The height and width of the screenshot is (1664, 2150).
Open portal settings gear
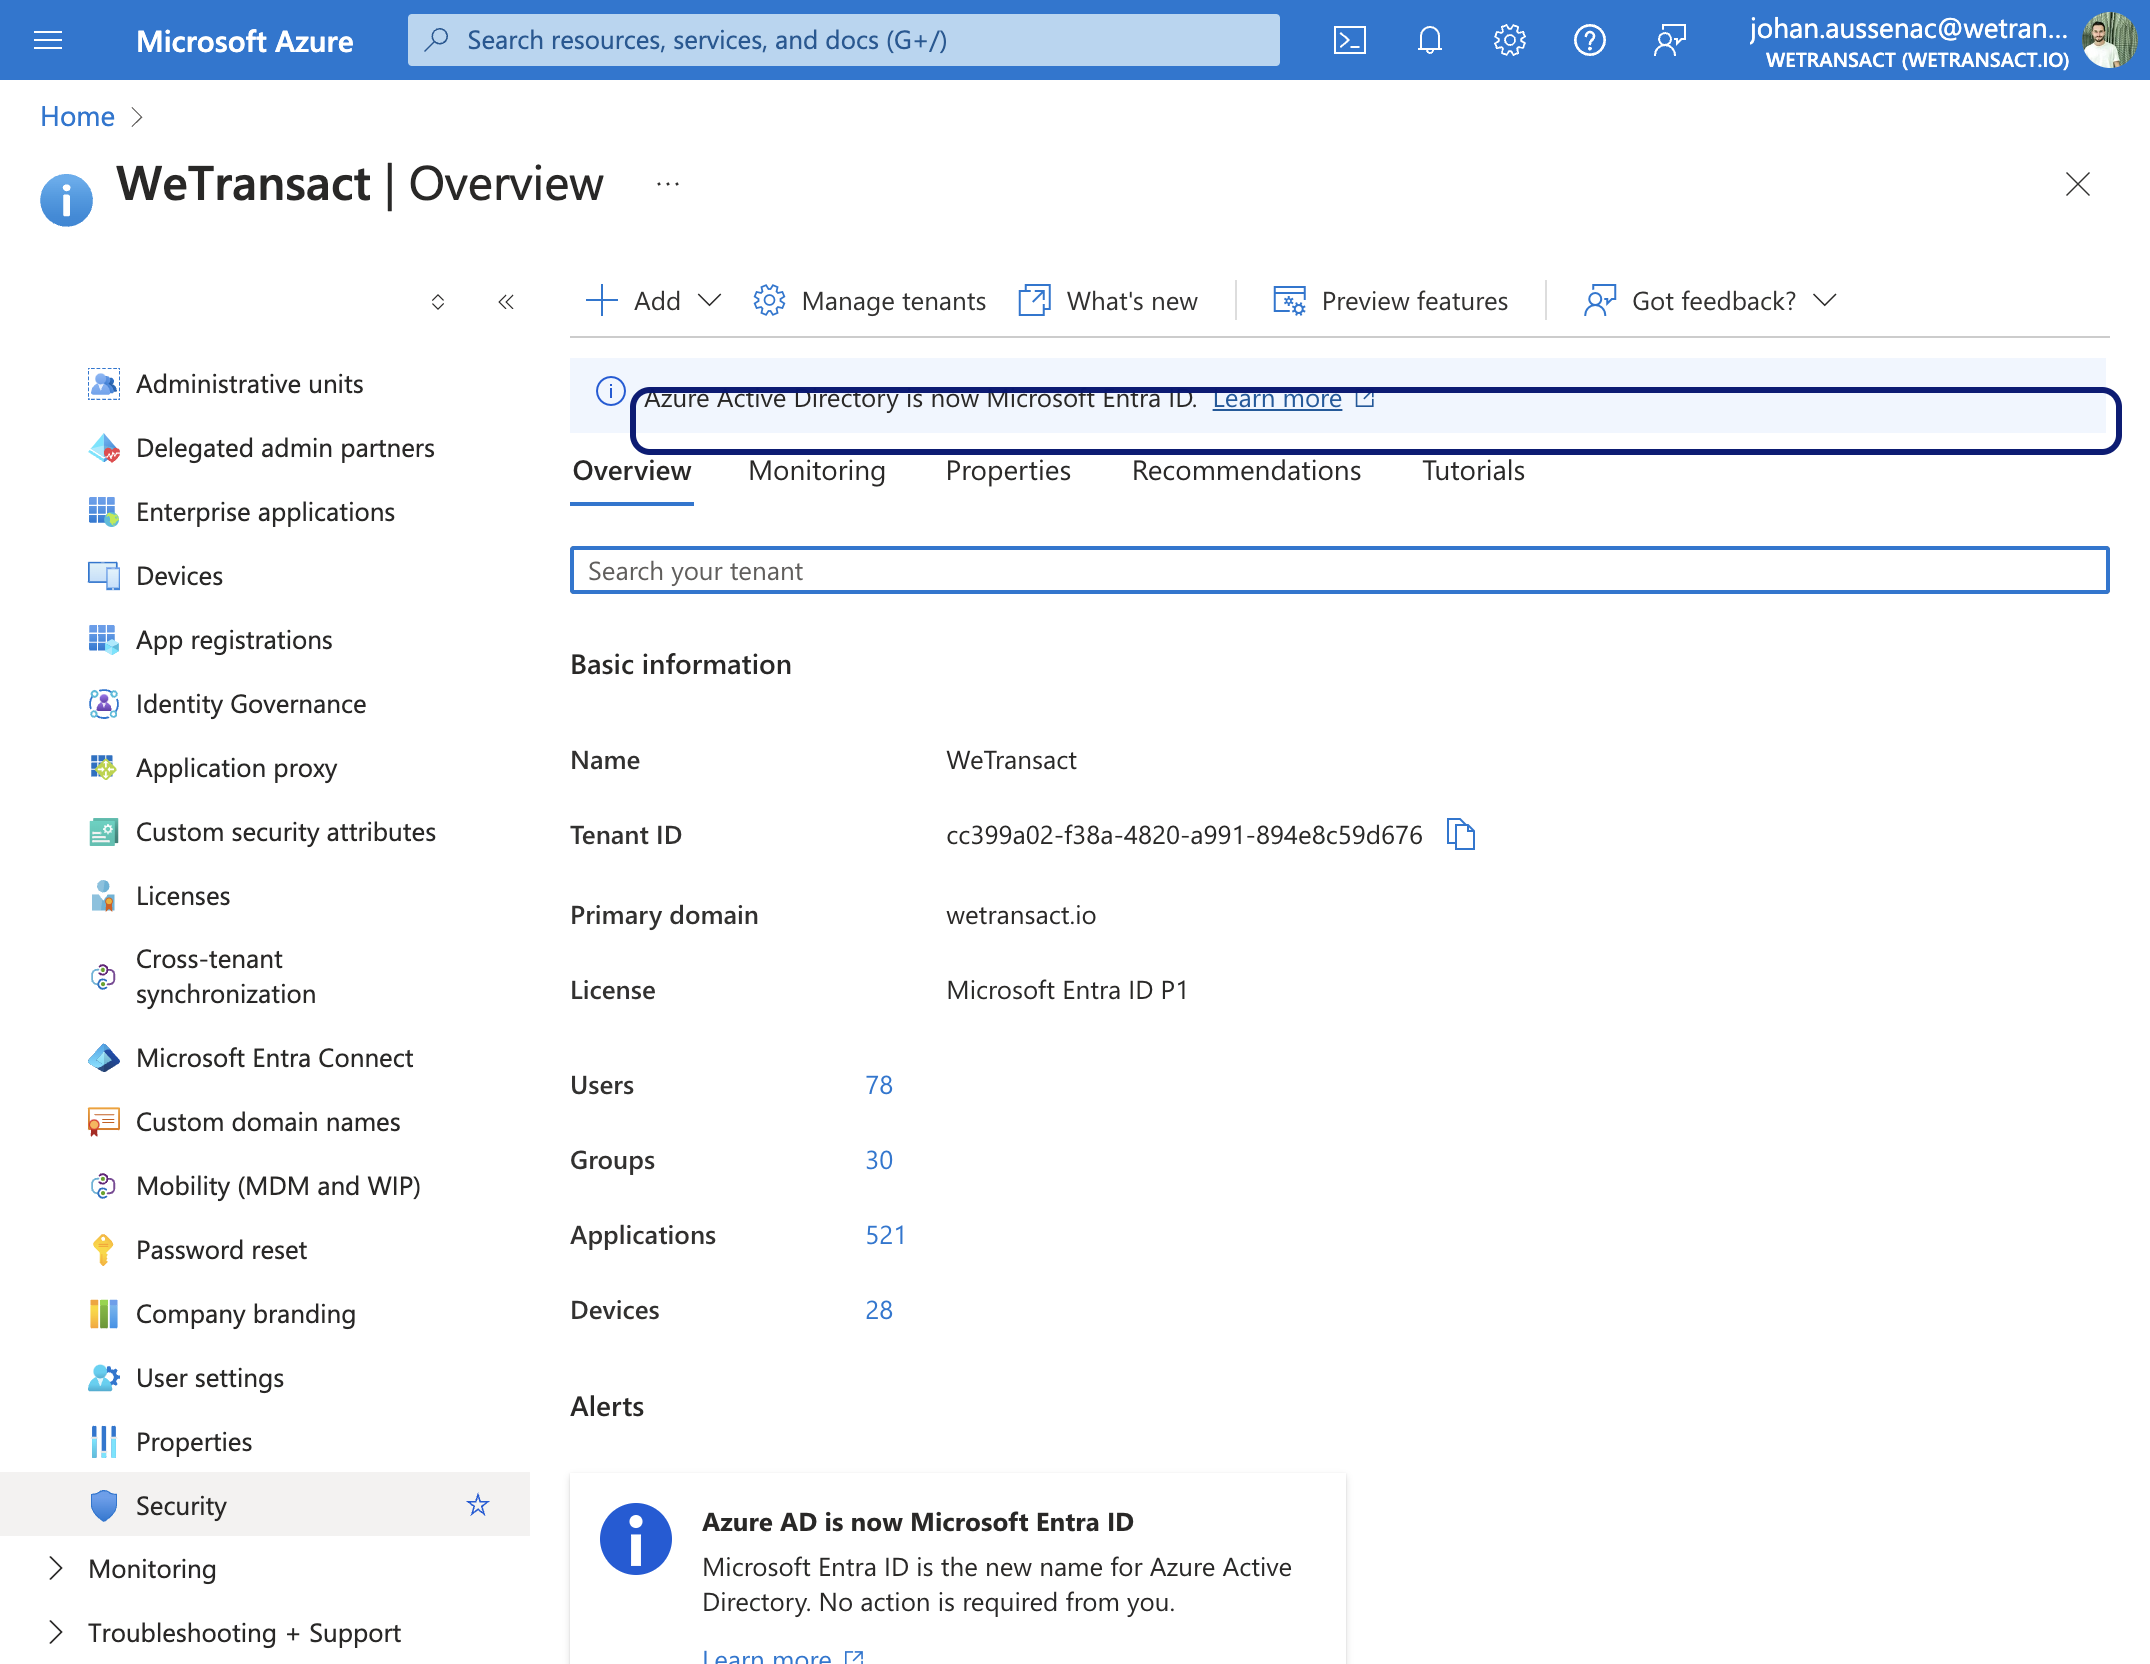pyautogui.click(x=1510, y=40)
